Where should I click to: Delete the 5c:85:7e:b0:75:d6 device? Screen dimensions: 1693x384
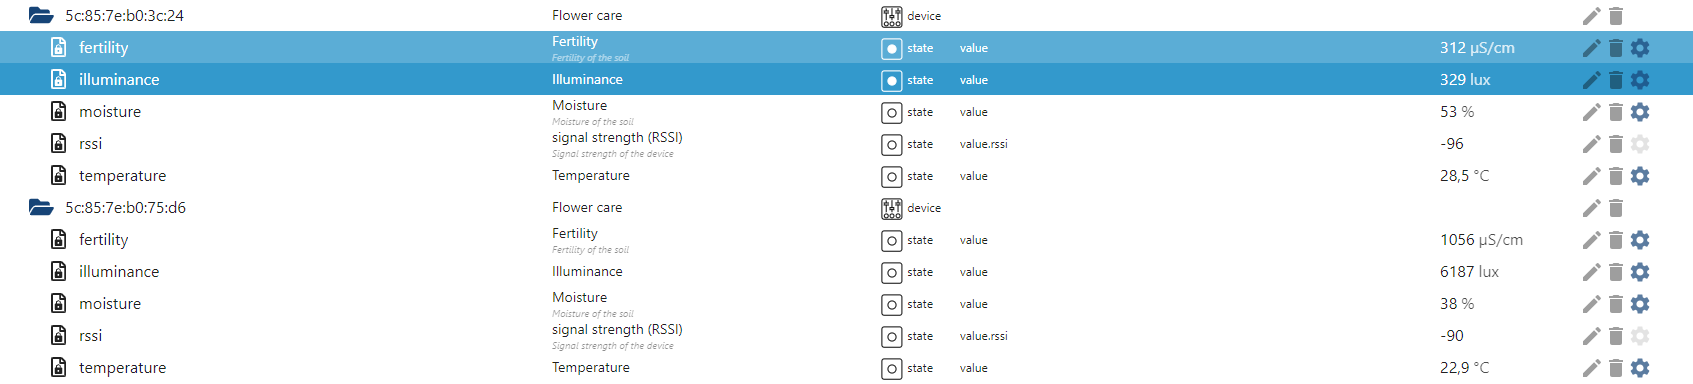[x=1616, y=208]
